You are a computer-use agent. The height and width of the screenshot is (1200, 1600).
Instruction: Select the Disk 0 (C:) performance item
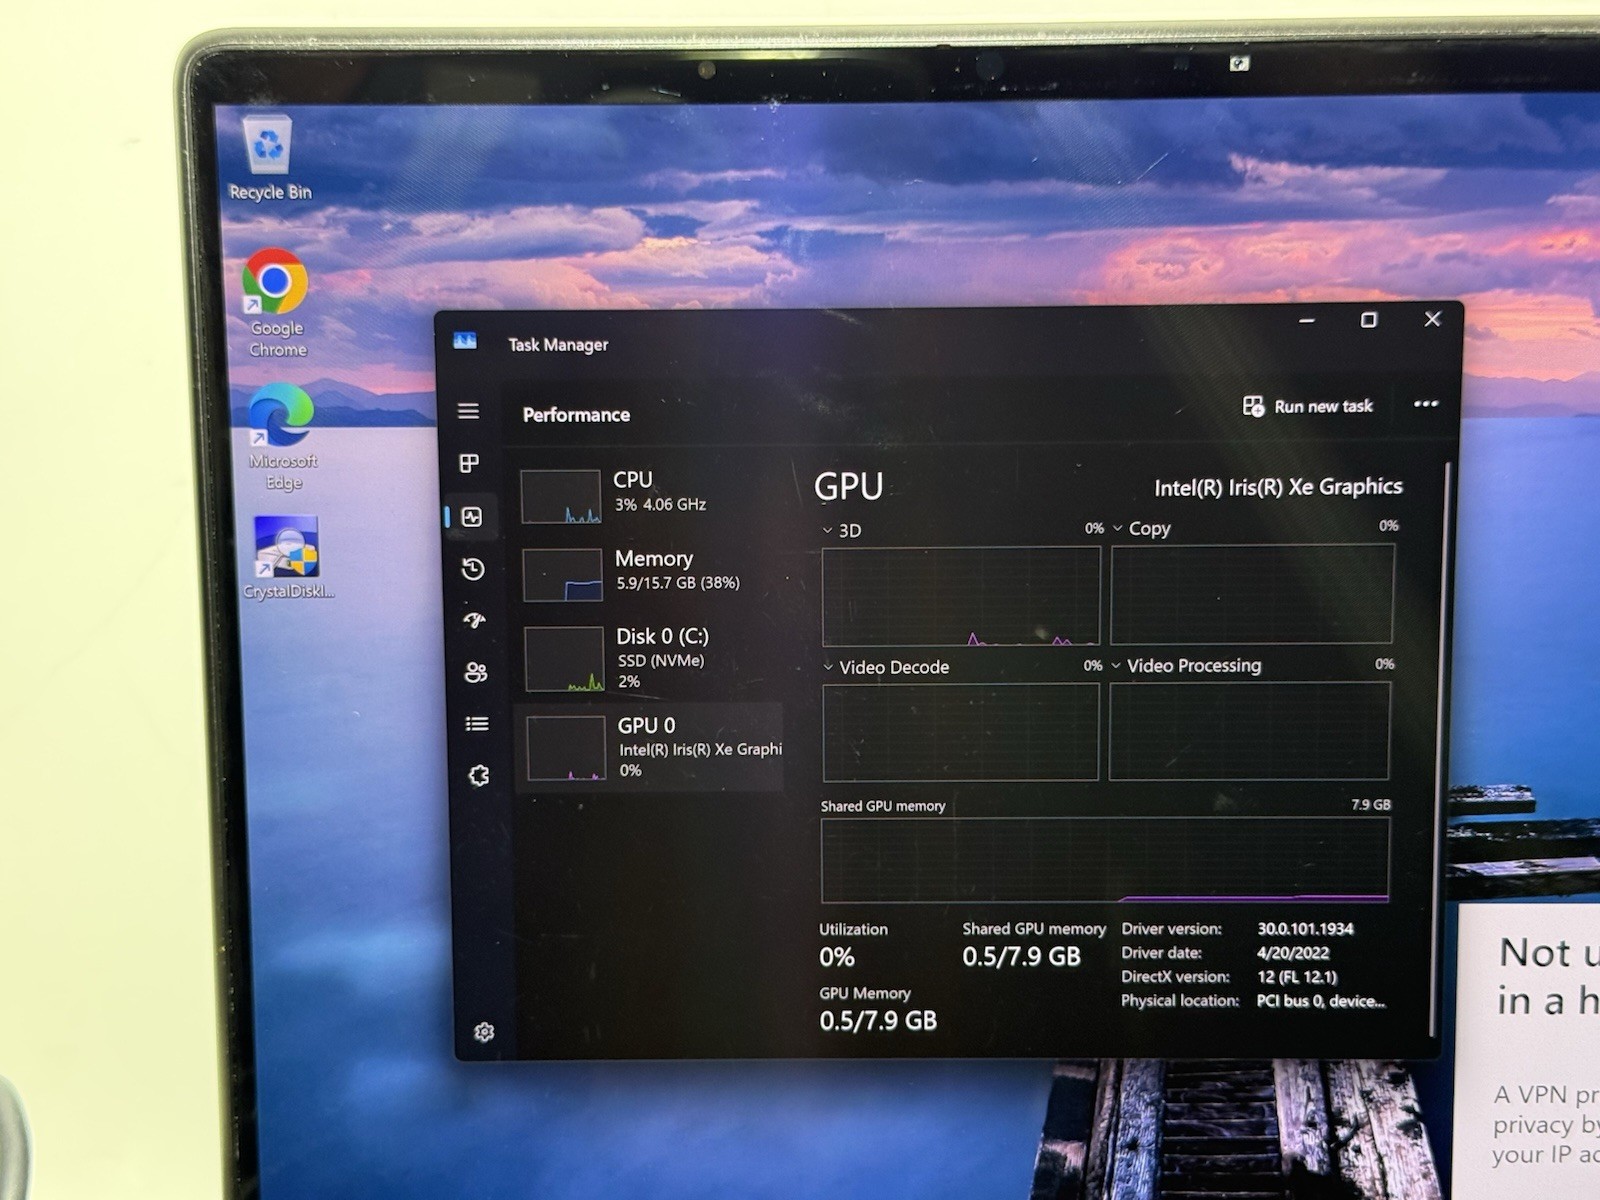[650, 658]
